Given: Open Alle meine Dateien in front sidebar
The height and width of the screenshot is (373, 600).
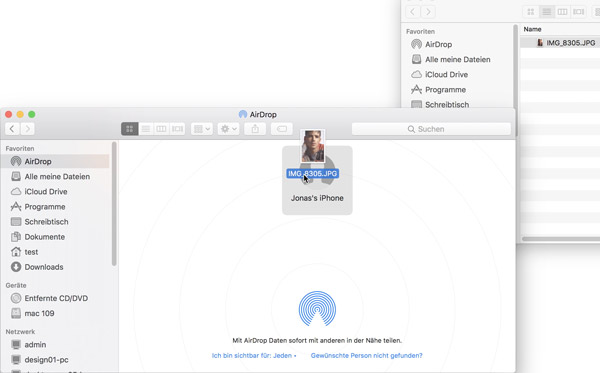Looking at the screenshot, I should (x=55, y=176).
